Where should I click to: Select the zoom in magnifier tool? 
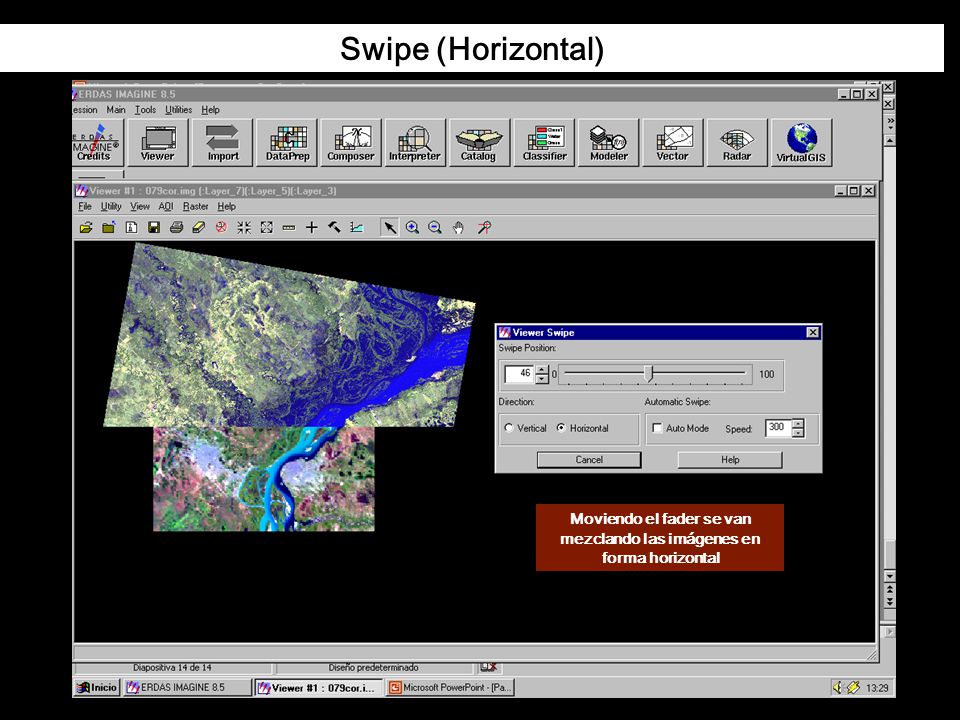[412, 228]
